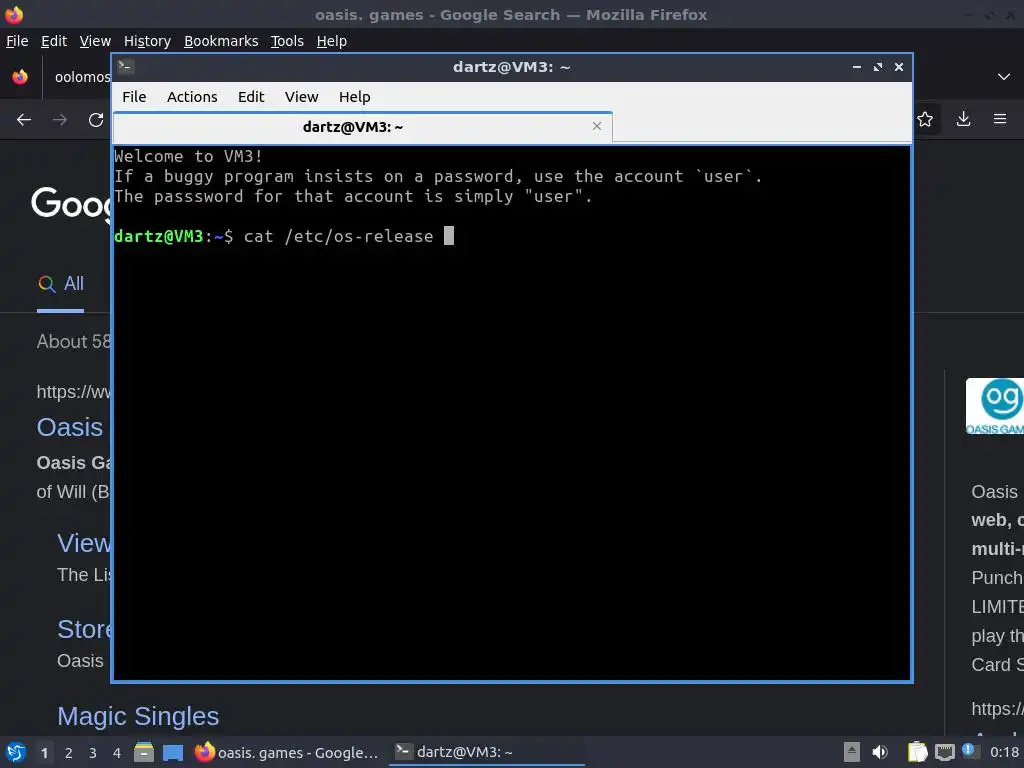
Task: Switch to workspace 4
Action: 117,753
